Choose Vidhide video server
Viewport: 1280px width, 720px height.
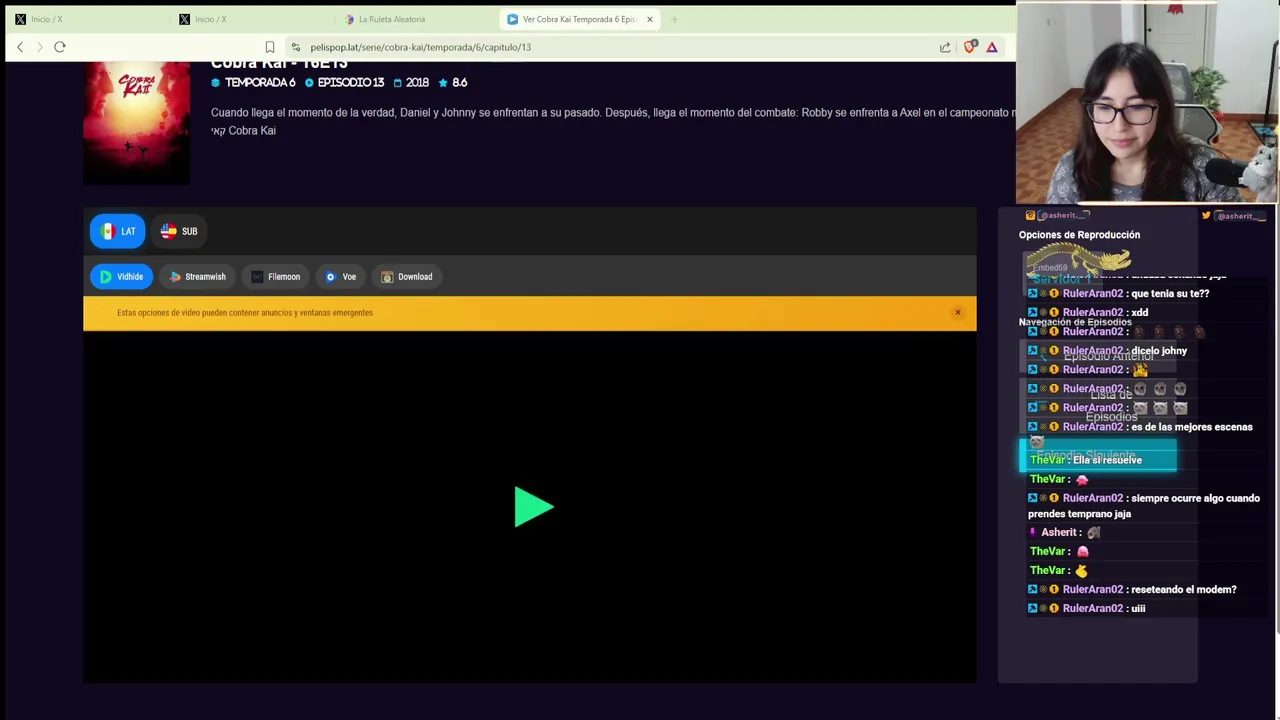[x=121, y=277]
